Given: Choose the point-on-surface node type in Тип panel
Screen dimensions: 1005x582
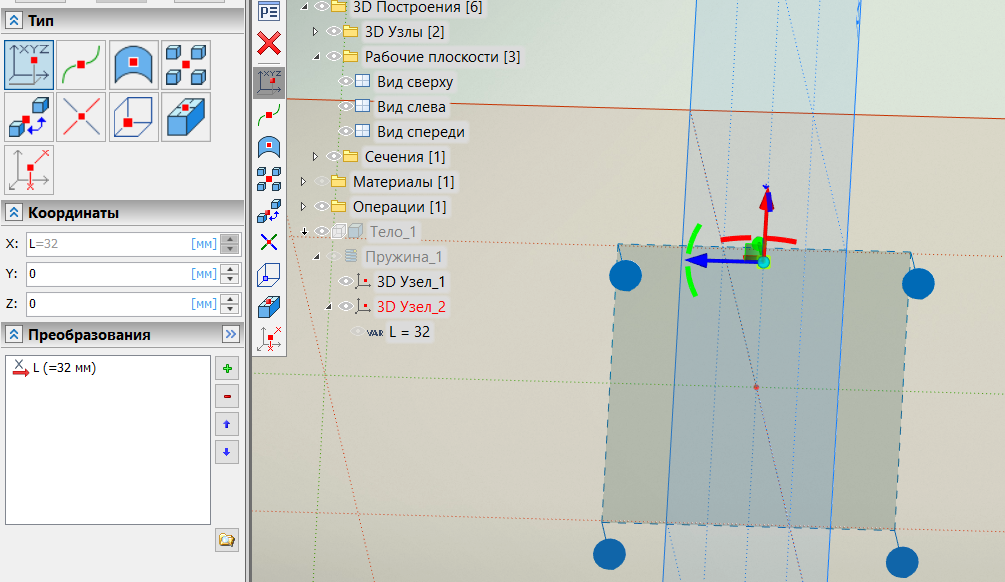Looking at the screenshot, I should pos(134,65).
